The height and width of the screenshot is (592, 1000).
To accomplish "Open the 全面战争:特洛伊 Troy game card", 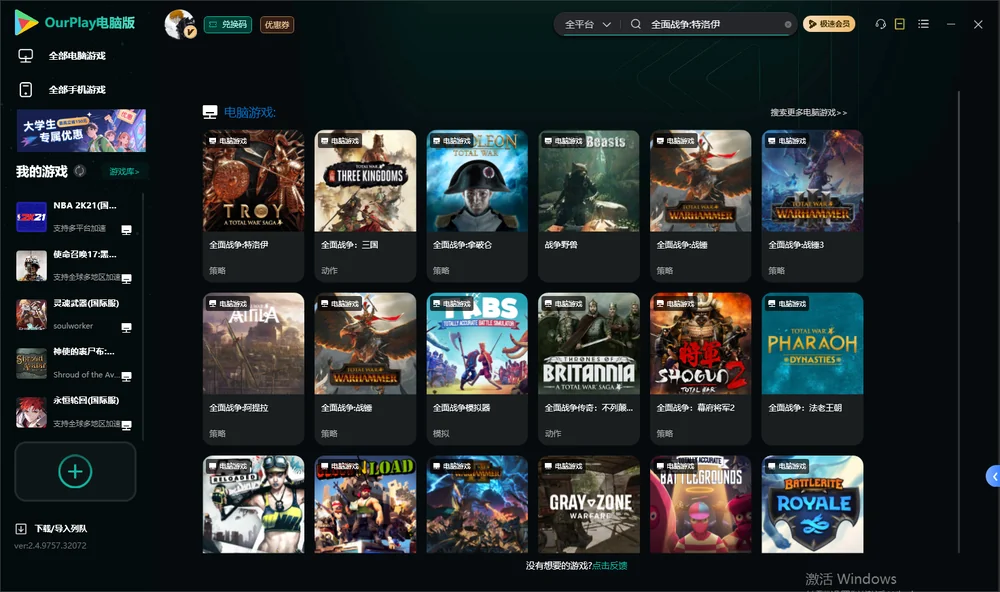I will point(253,205).
